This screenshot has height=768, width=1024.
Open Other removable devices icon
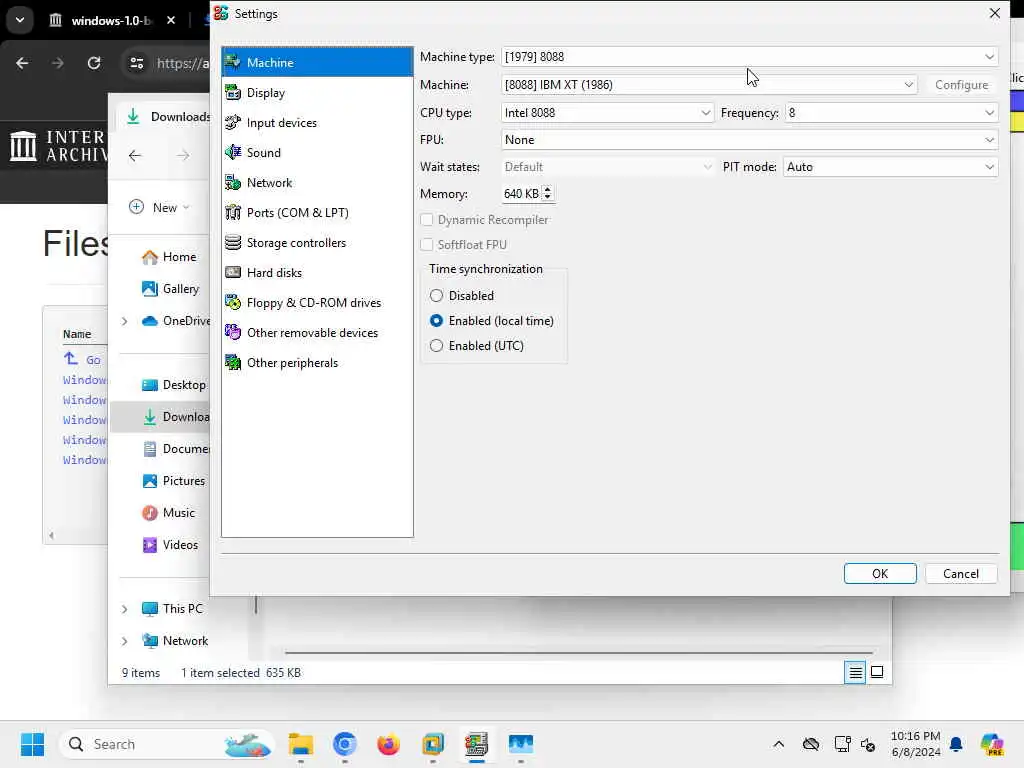232,332
